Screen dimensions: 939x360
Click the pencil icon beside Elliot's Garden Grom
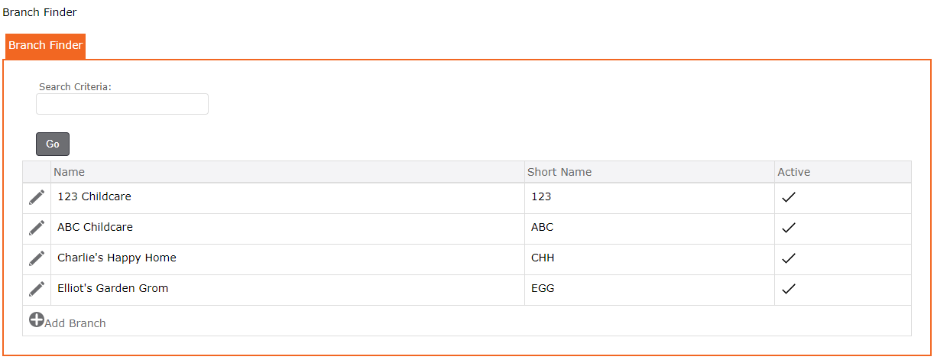(x=37, y=289)
